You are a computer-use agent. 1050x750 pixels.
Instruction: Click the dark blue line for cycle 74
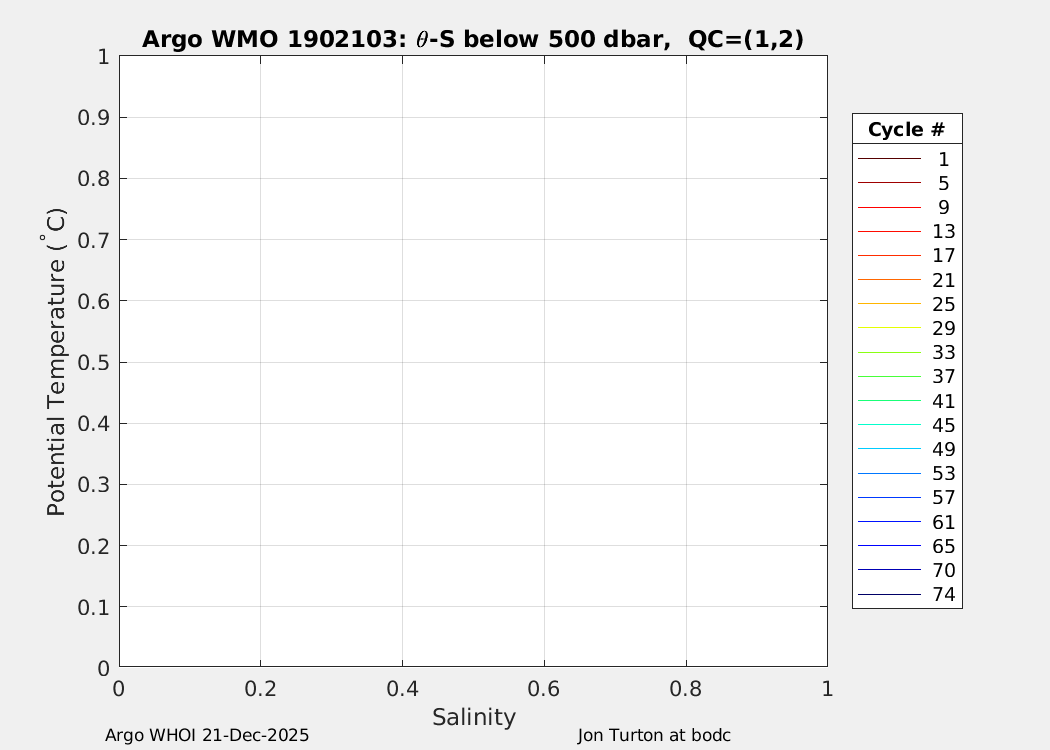point(888,595)
